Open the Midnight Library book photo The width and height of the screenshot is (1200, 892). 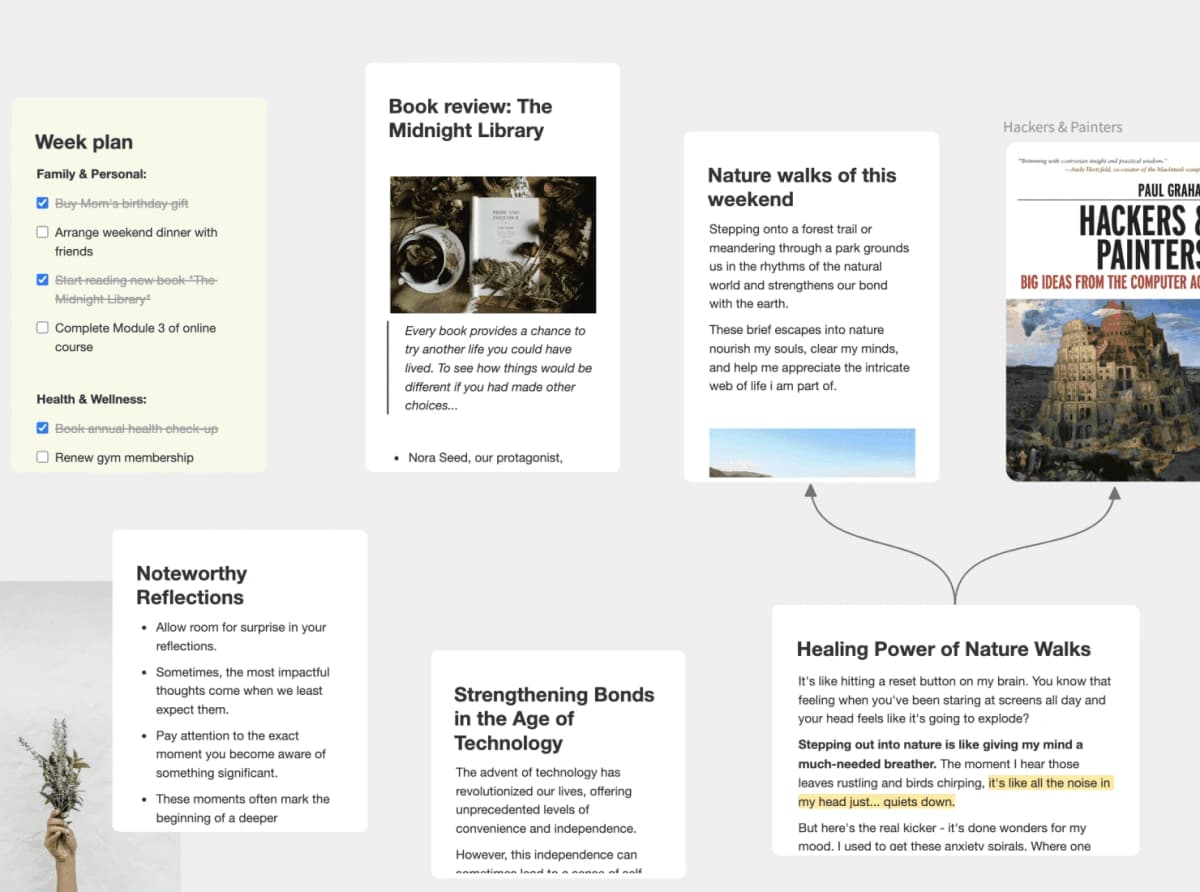pos(492,245)
